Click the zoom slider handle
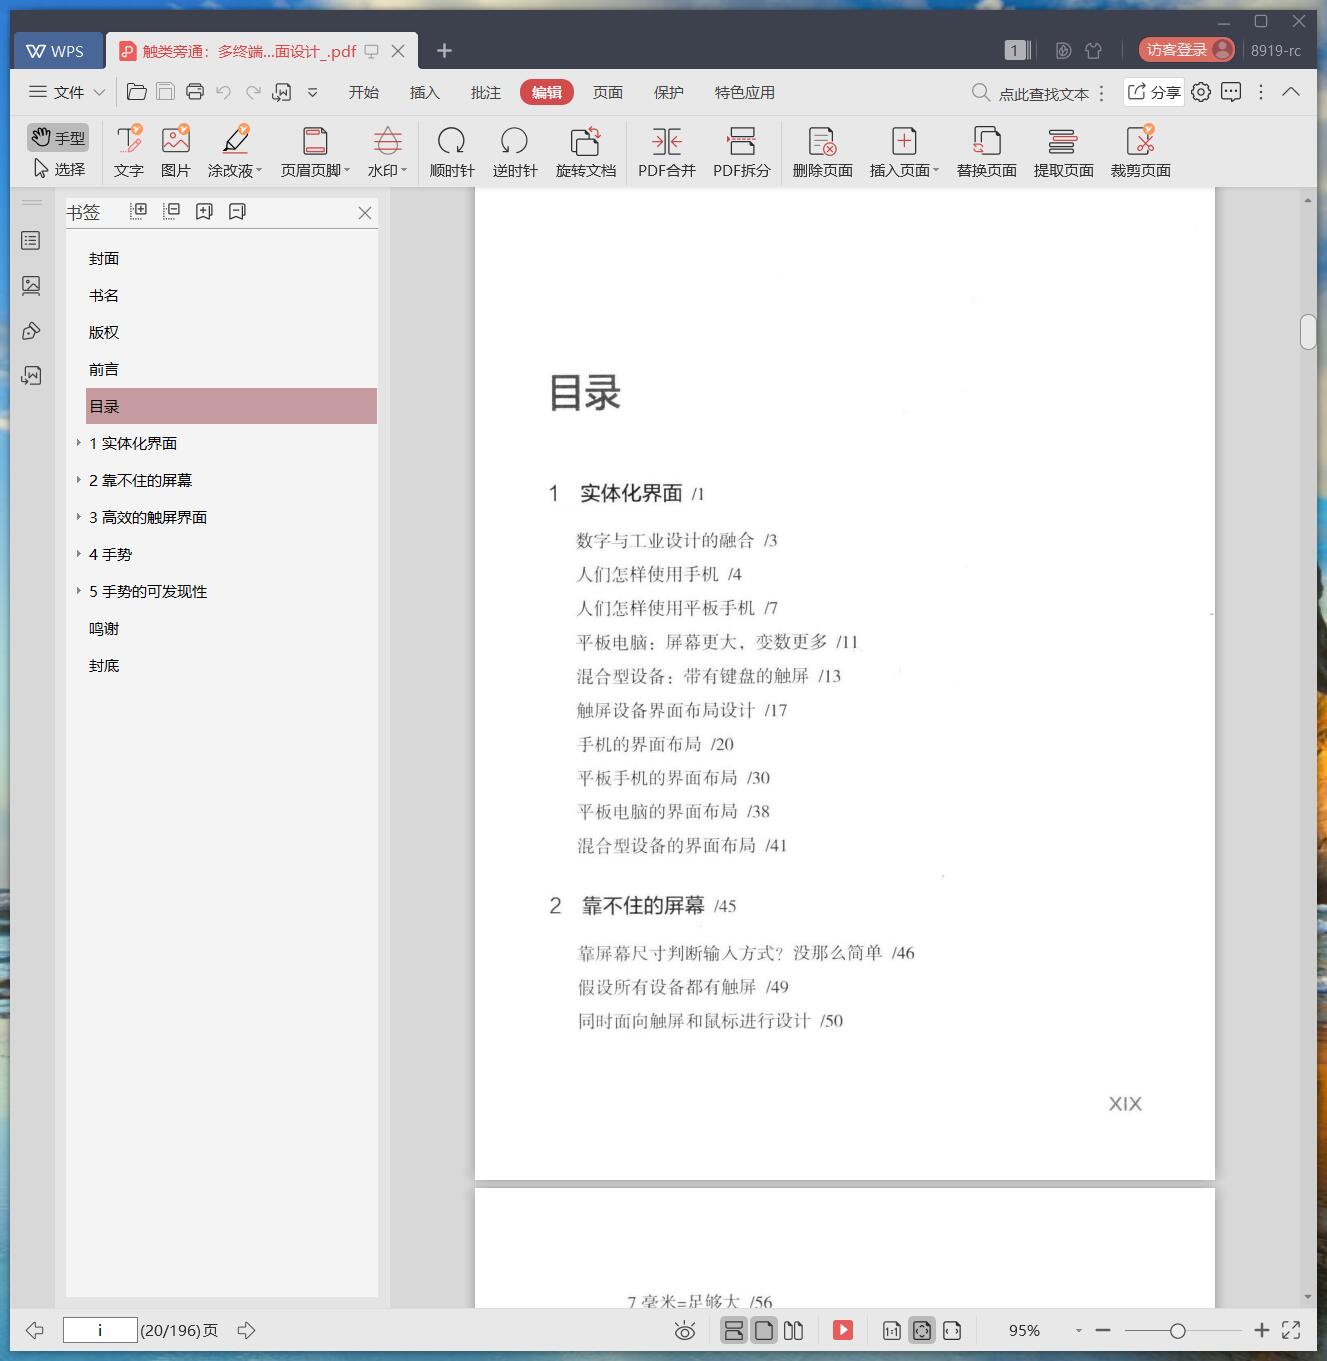This screenshot has width=1327, height=1361. click(1178, 1330)
